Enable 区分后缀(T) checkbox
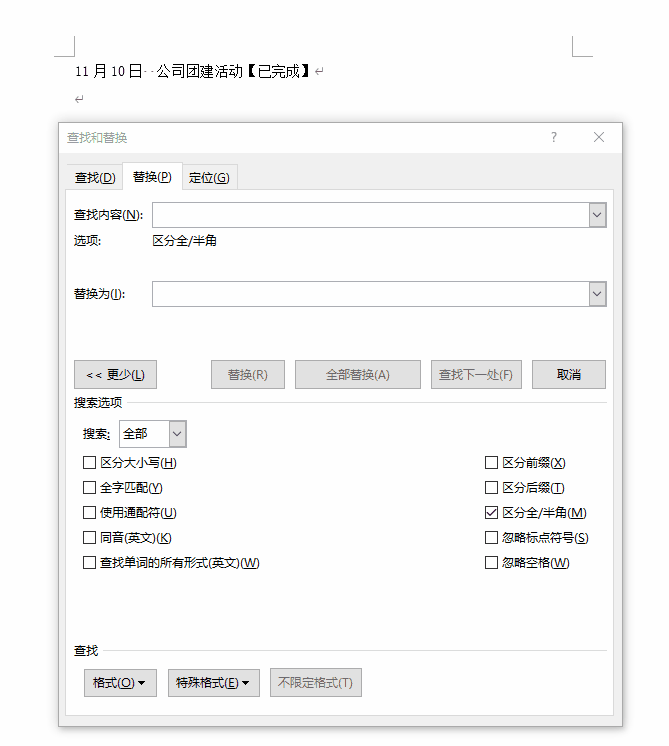The width and height of the screenshot is (669, 746). point(491,488)
